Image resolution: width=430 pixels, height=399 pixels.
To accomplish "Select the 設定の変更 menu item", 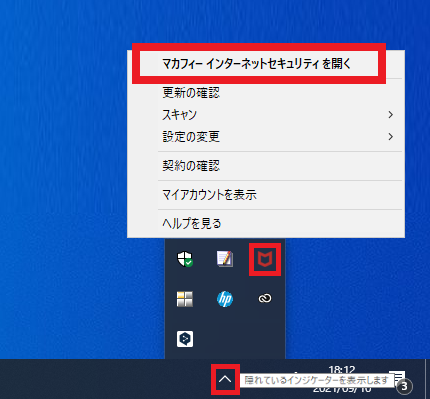I will pyautogui.click(x=266, y=137).
